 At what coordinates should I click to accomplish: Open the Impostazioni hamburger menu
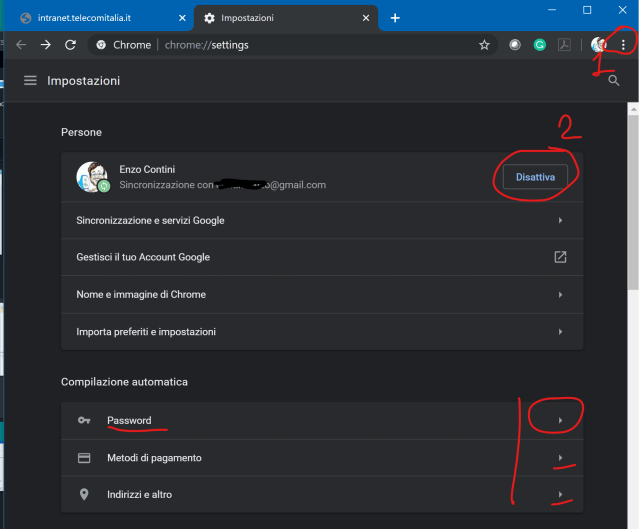[x=30, y=80]
